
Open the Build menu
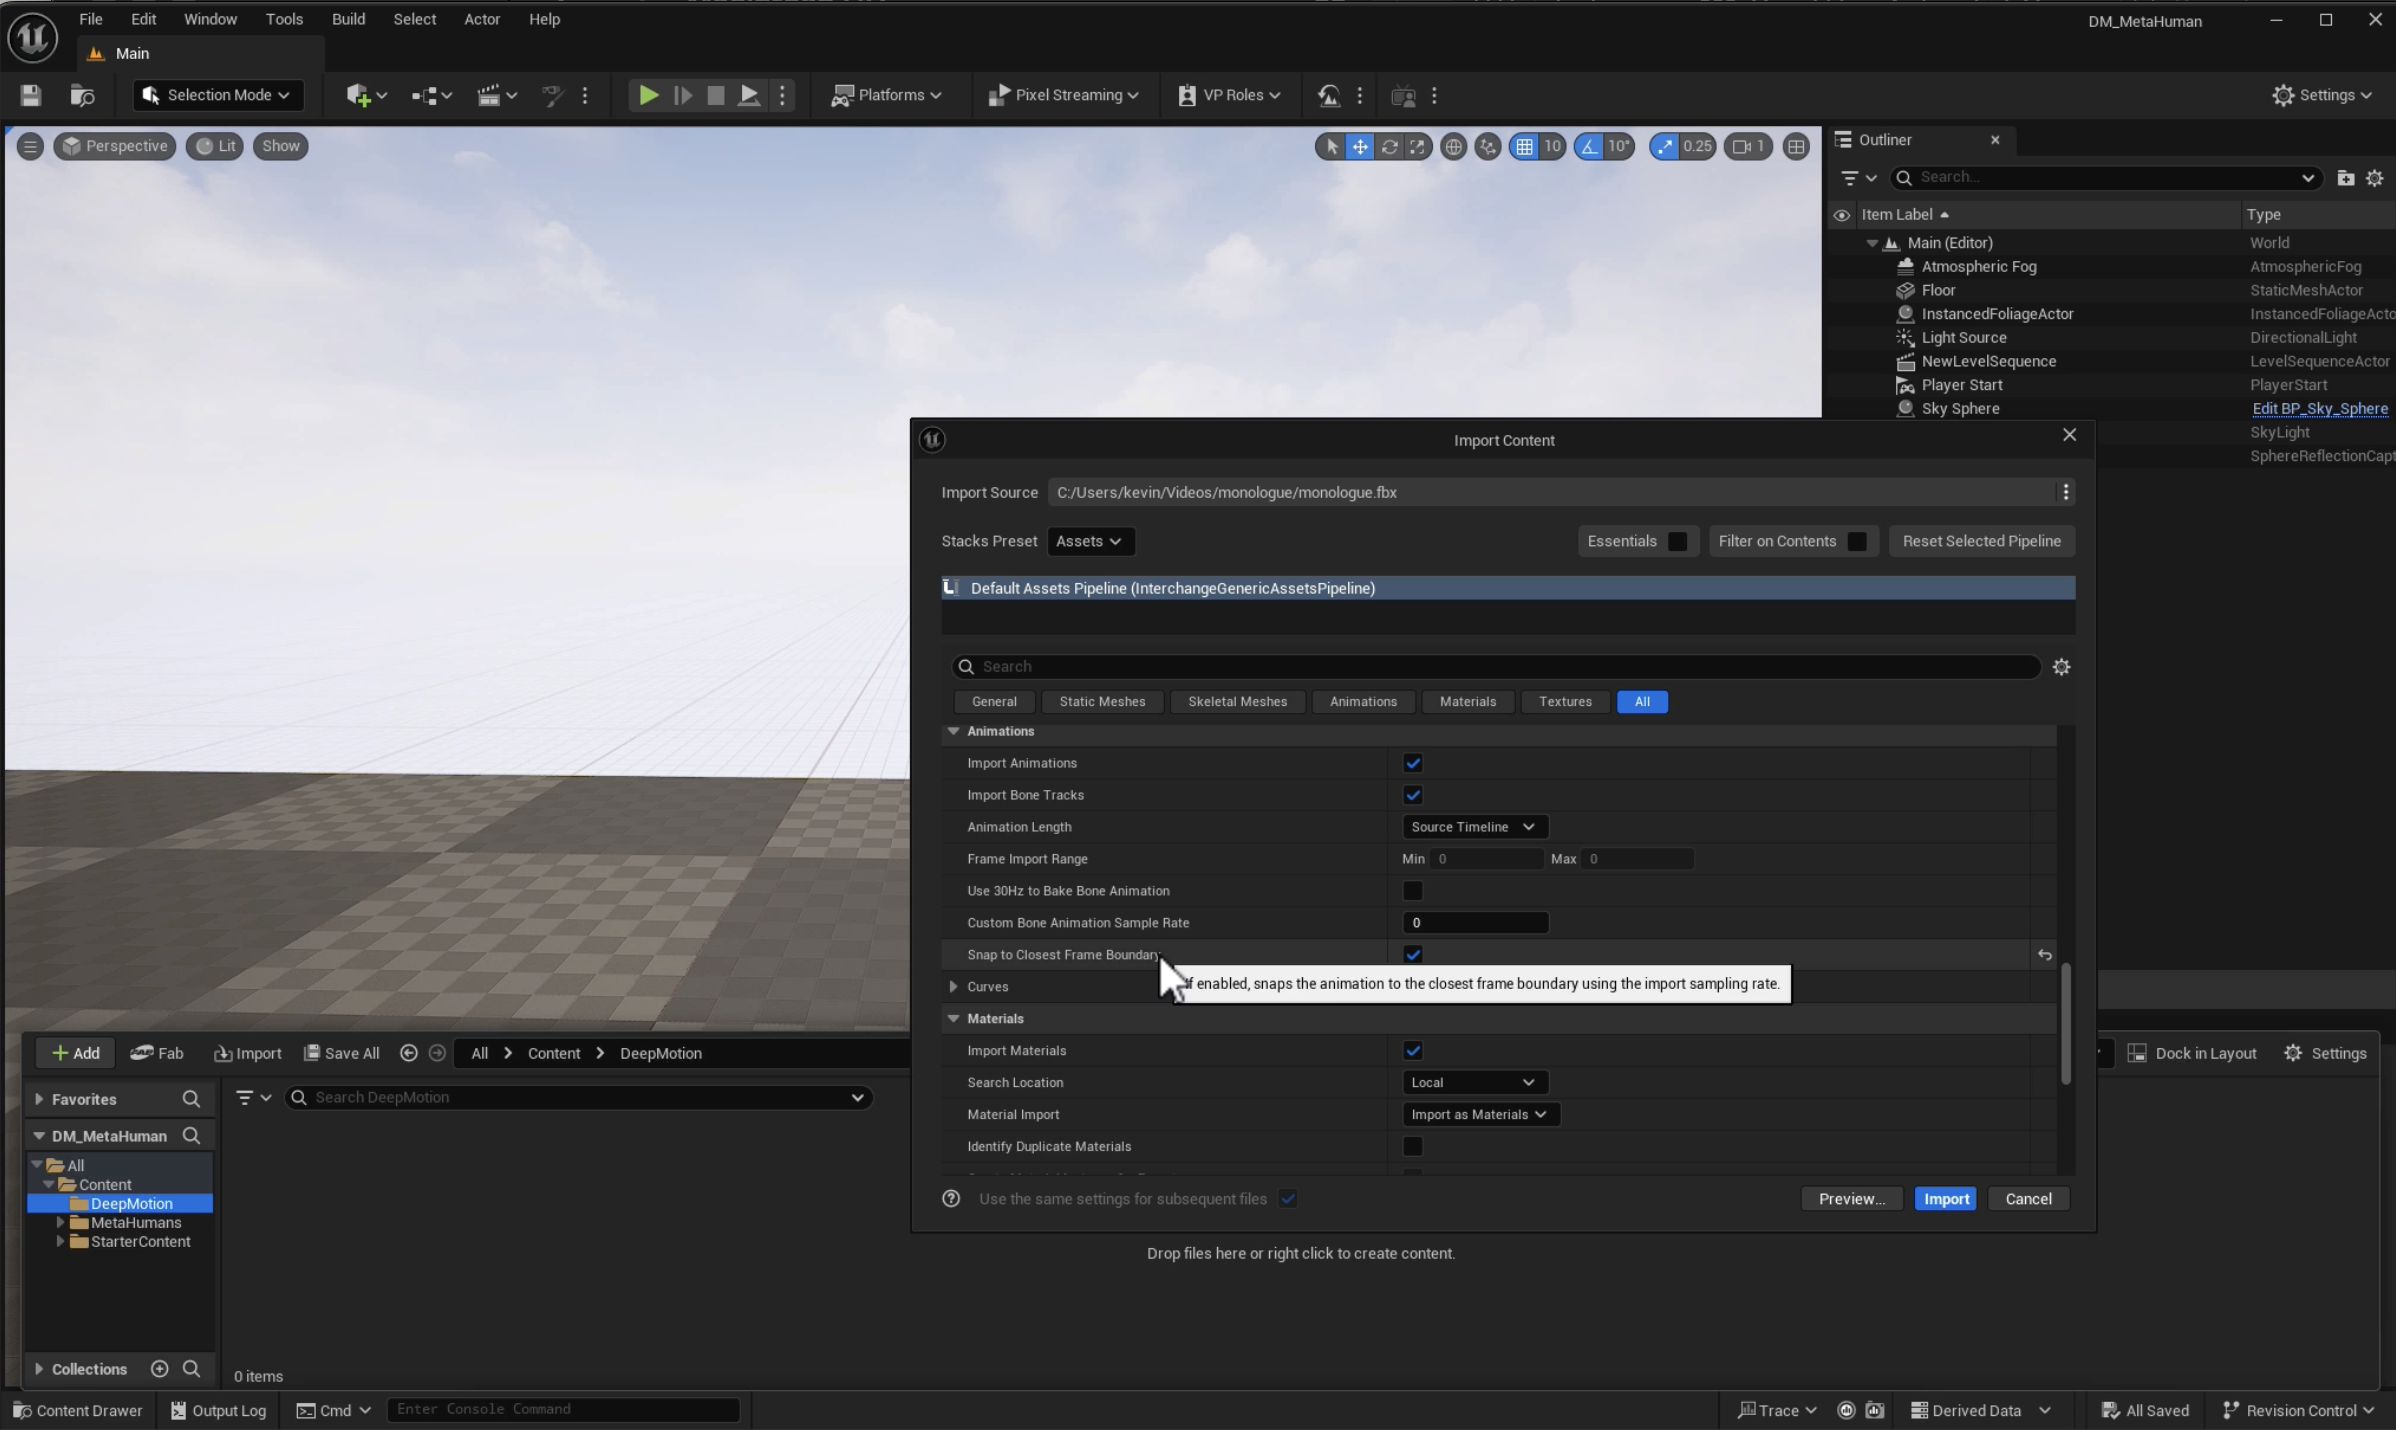tap(348, 19)
